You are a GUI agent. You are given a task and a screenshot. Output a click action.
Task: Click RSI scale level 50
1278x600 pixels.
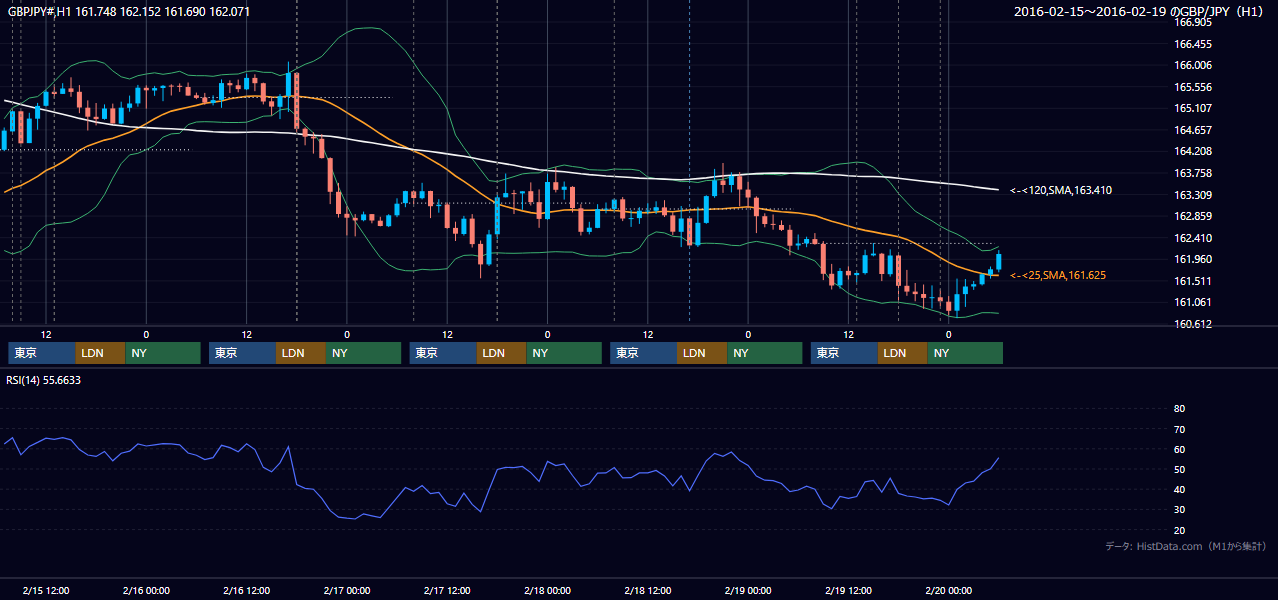(x=1179, y=469)
